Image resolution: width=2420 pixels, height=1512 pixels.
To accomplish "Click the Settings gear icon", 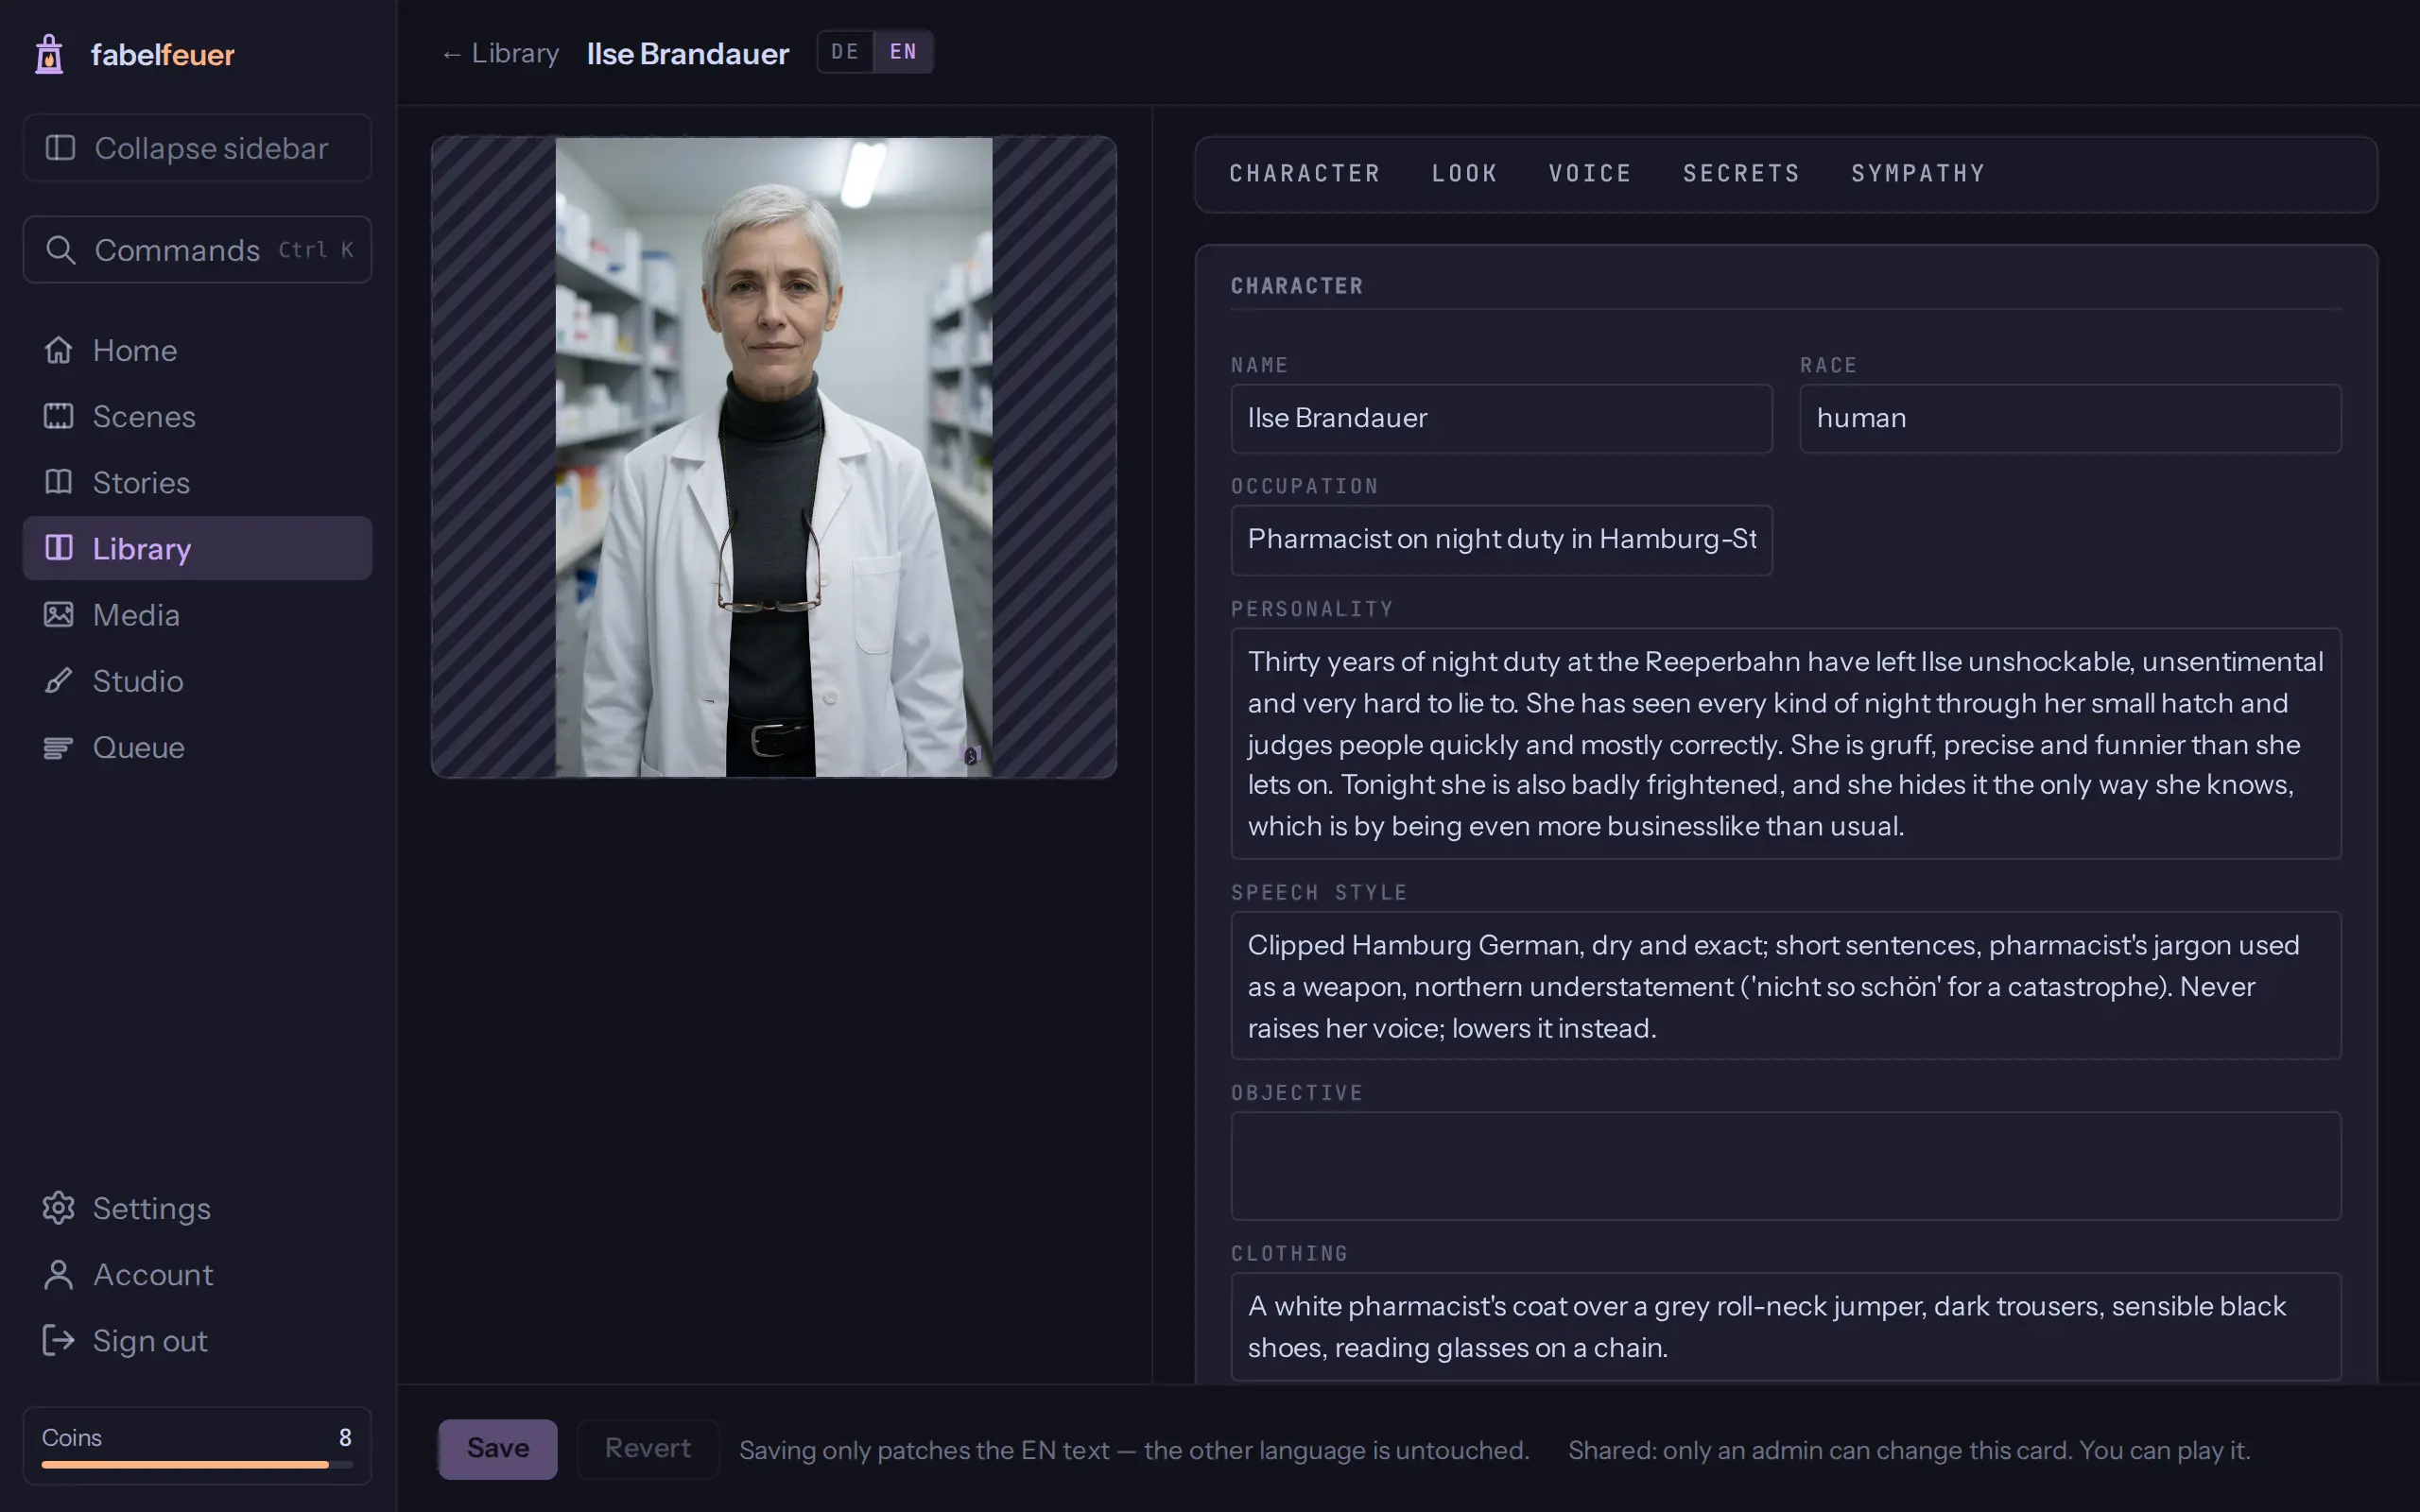I will click(x=58, y=1208).
